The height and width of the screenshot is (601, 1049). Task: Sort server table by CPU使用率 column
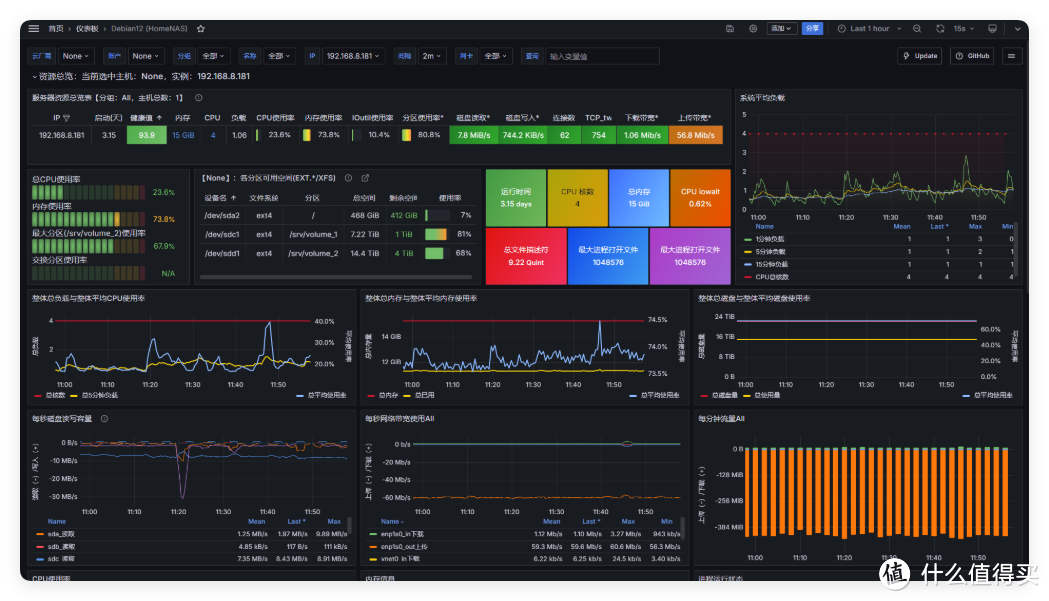[275, 118]
